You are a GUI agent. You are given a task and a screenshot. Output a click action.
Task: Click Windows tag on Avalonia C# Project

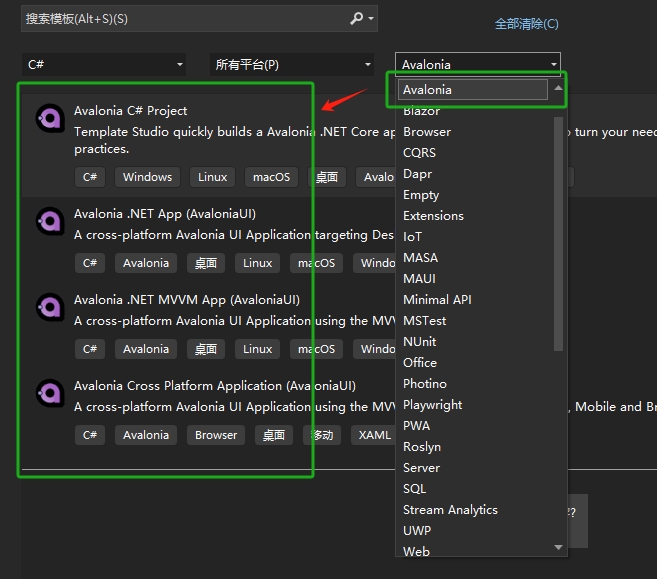(x=147, y=177)
